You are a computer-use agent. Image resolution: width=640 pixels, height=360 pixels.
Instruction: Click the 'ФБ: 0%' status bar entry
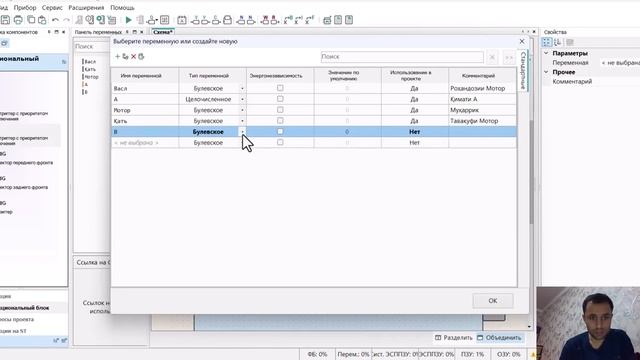(317, 354)
